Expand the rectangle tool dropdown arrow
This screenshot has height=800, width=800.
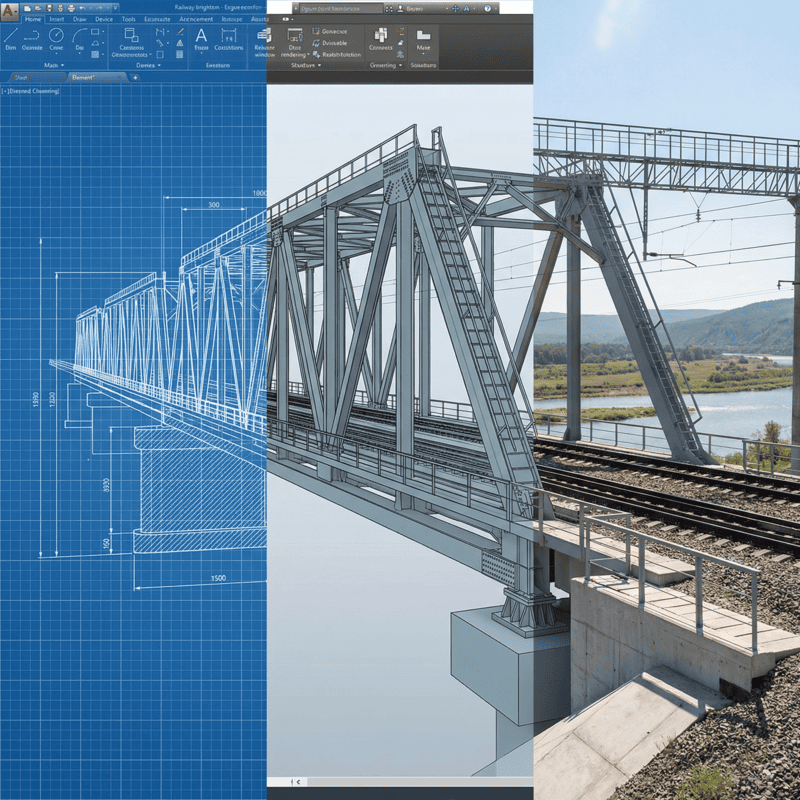(x=103, y=32)
